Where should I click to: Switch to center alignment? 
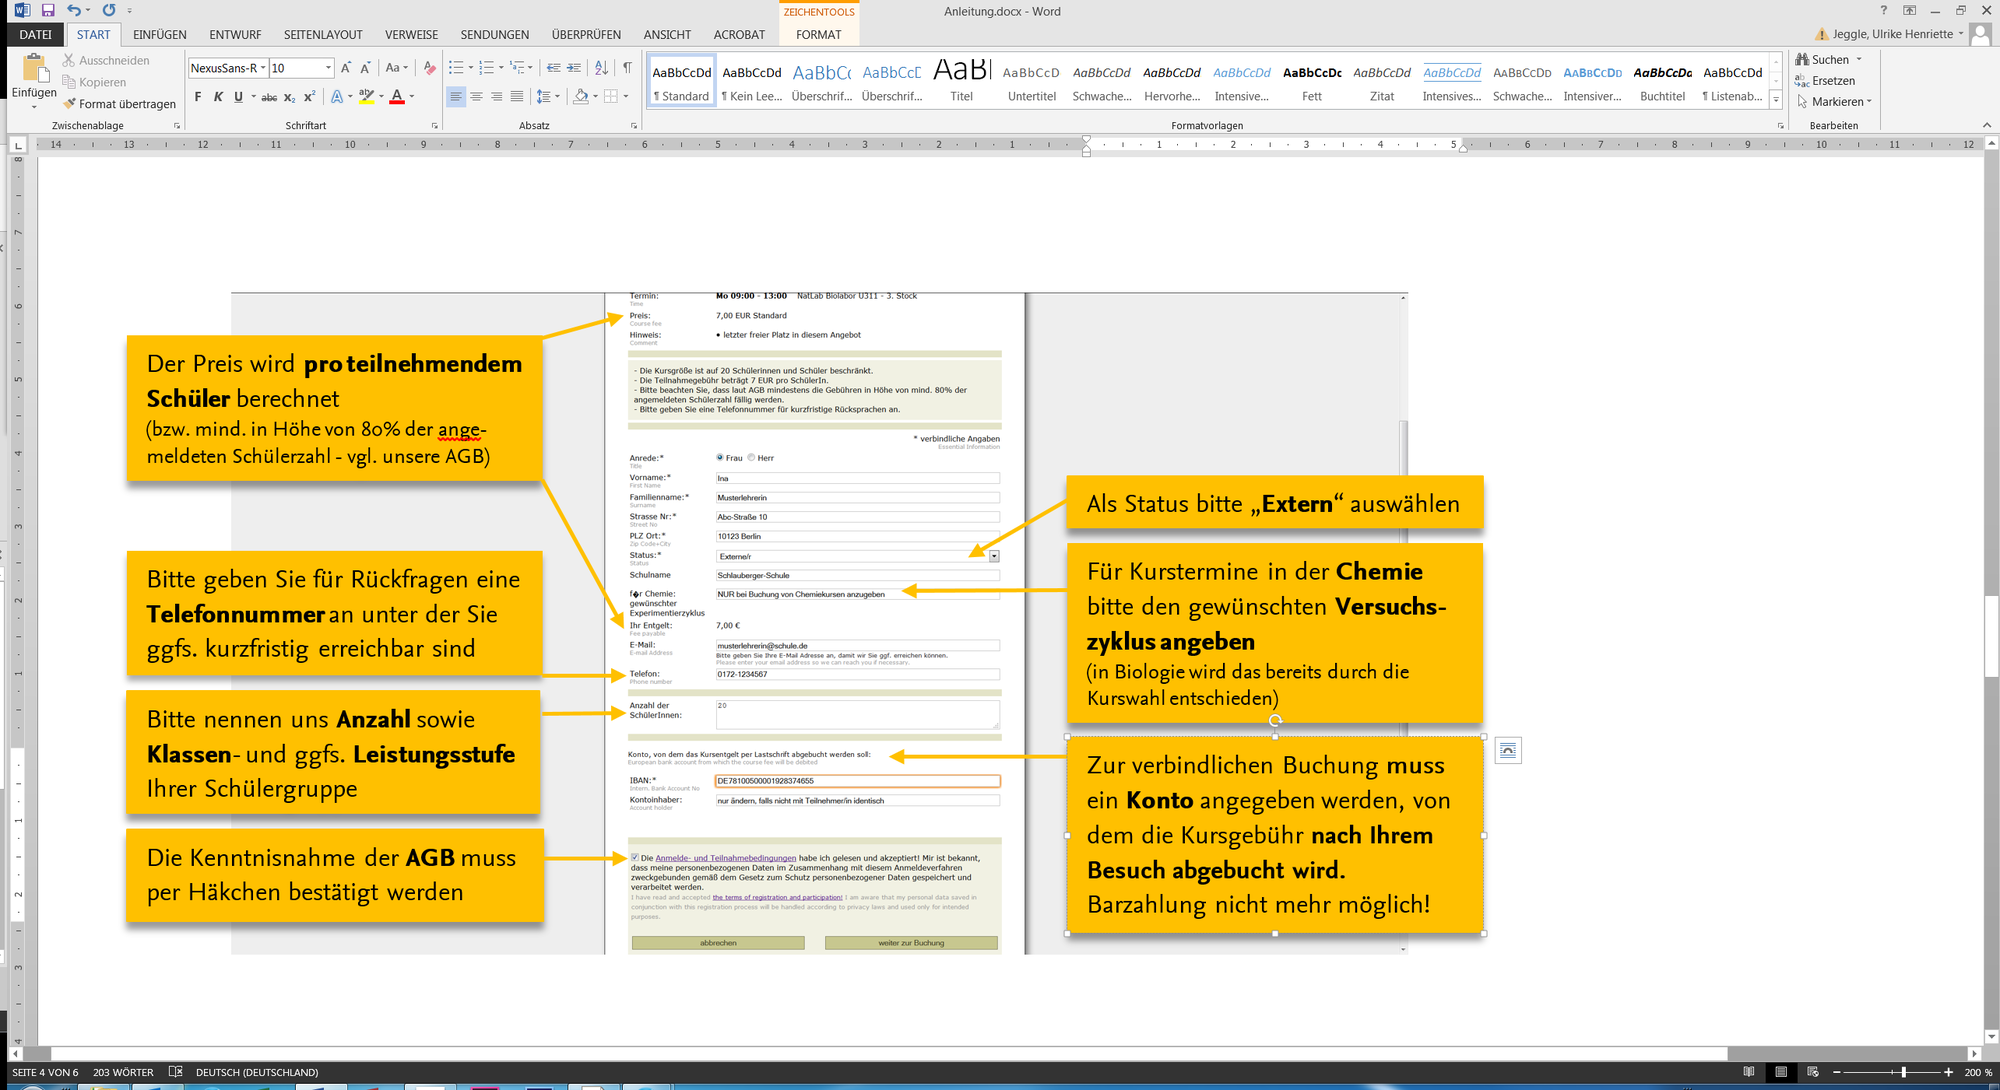click(x=476, y=97)
